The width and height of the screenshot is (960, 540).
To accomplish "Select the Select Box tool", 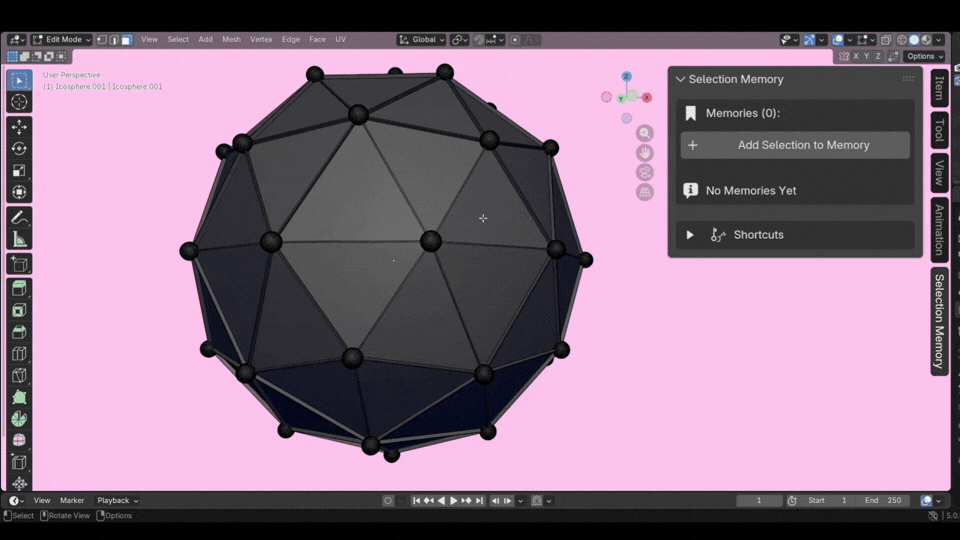I will [19, 80].
